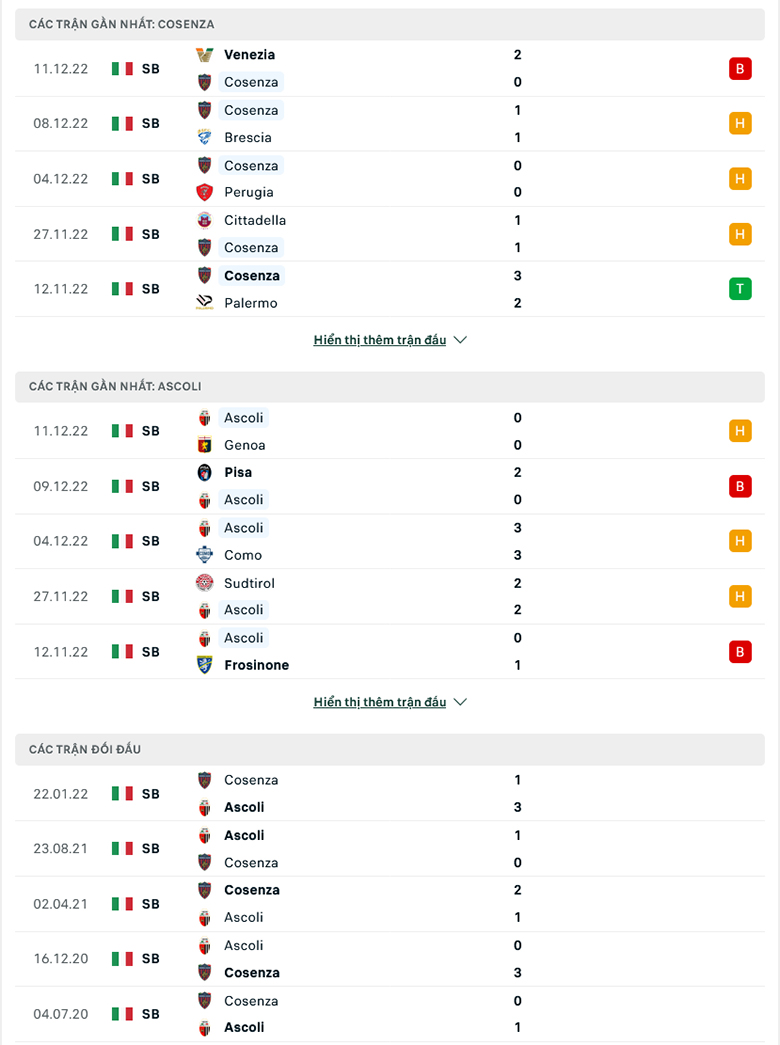Click the Venezia team crest icon
Viewport: 780px width, 1045px height.
(x=205, y=55)
